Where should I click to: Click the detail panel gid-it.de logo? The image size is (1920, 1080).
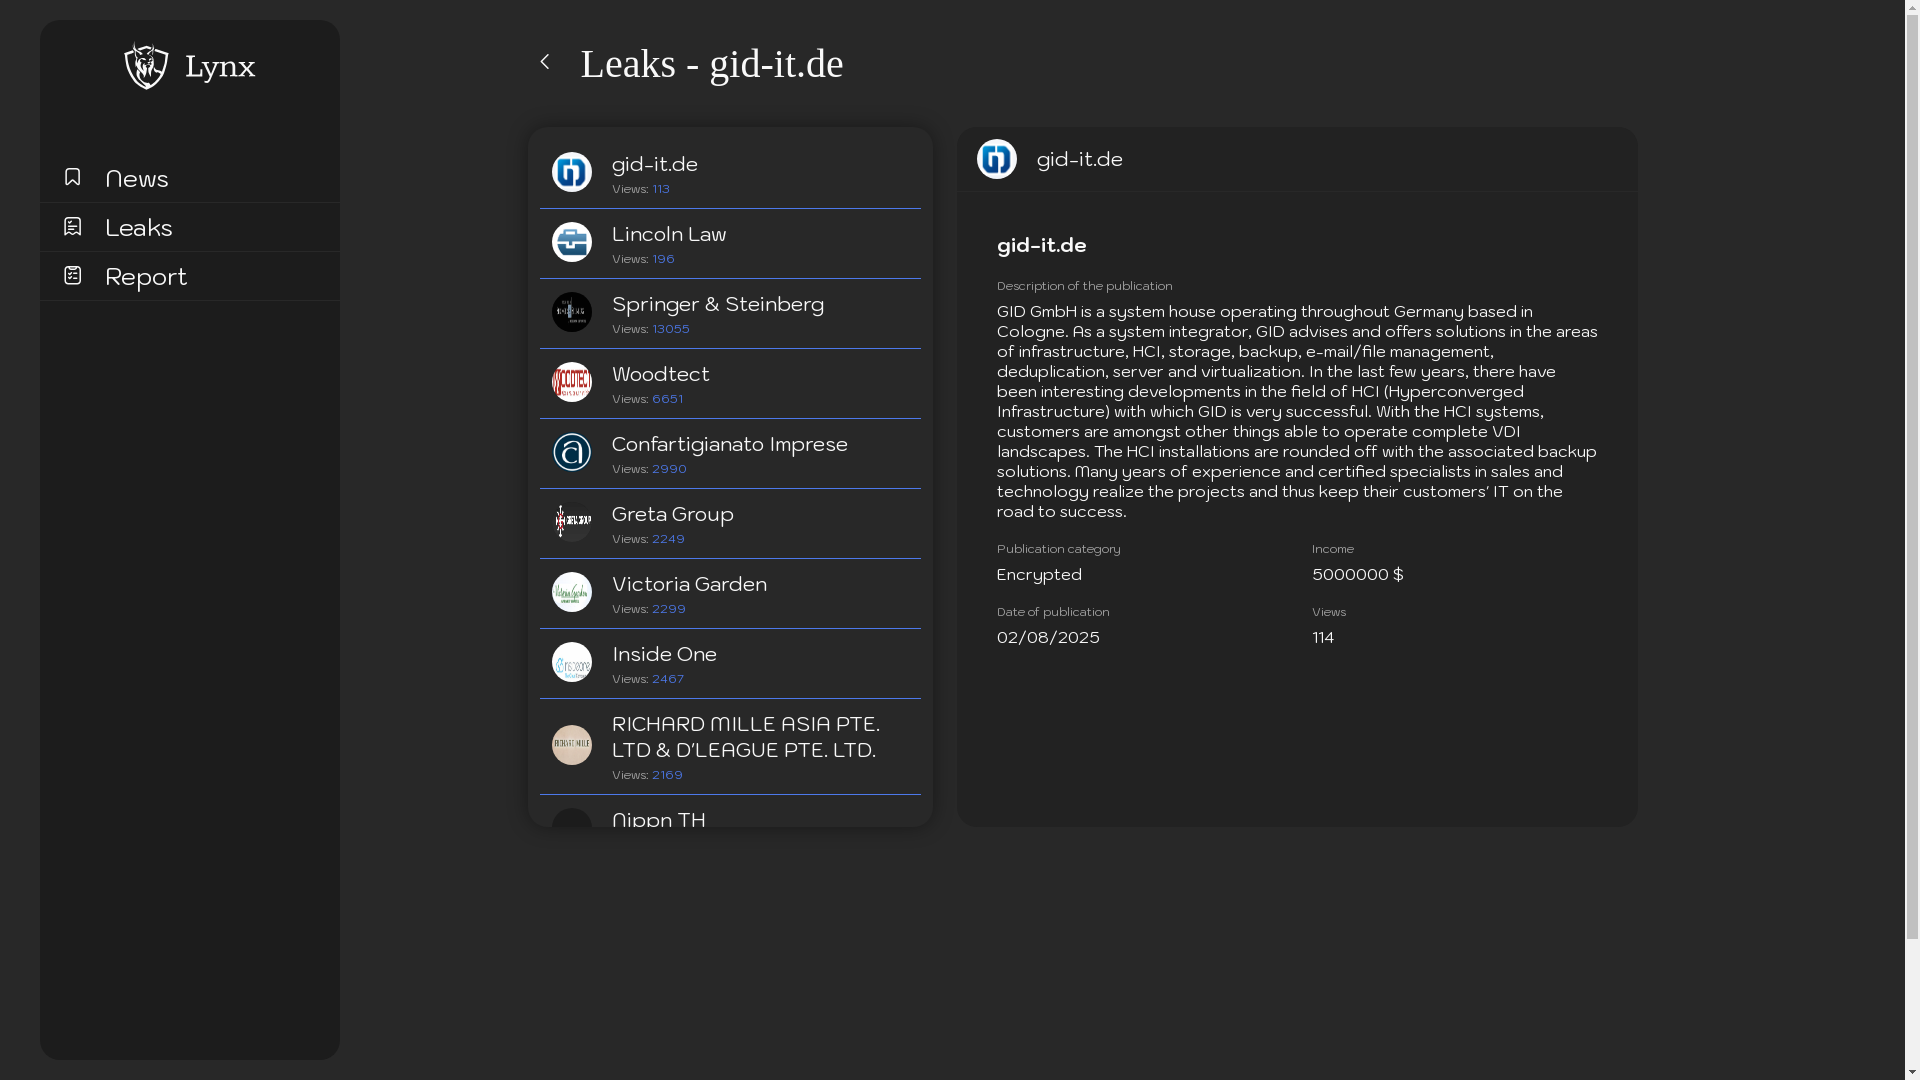[997, 159]
